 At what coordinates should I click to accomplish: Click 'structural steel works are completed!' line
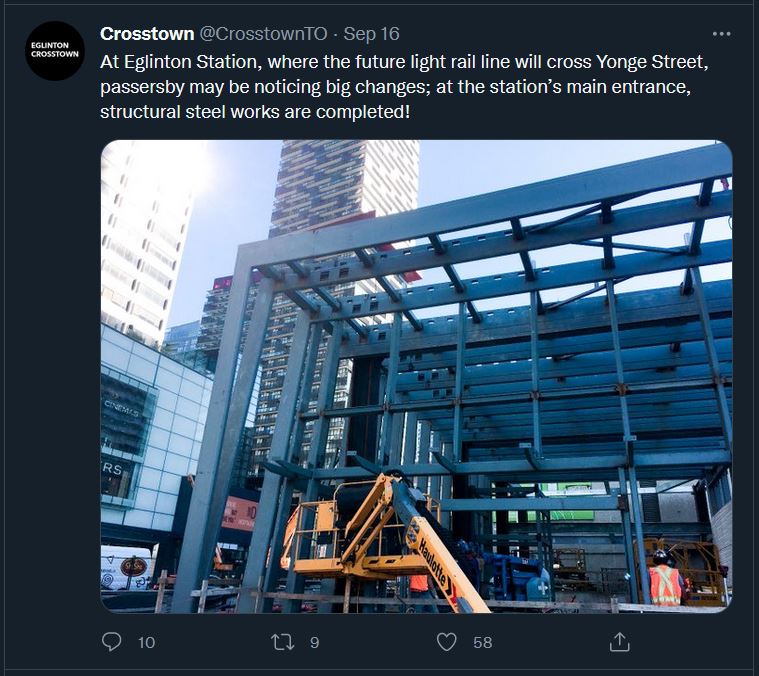coord(255,112)
